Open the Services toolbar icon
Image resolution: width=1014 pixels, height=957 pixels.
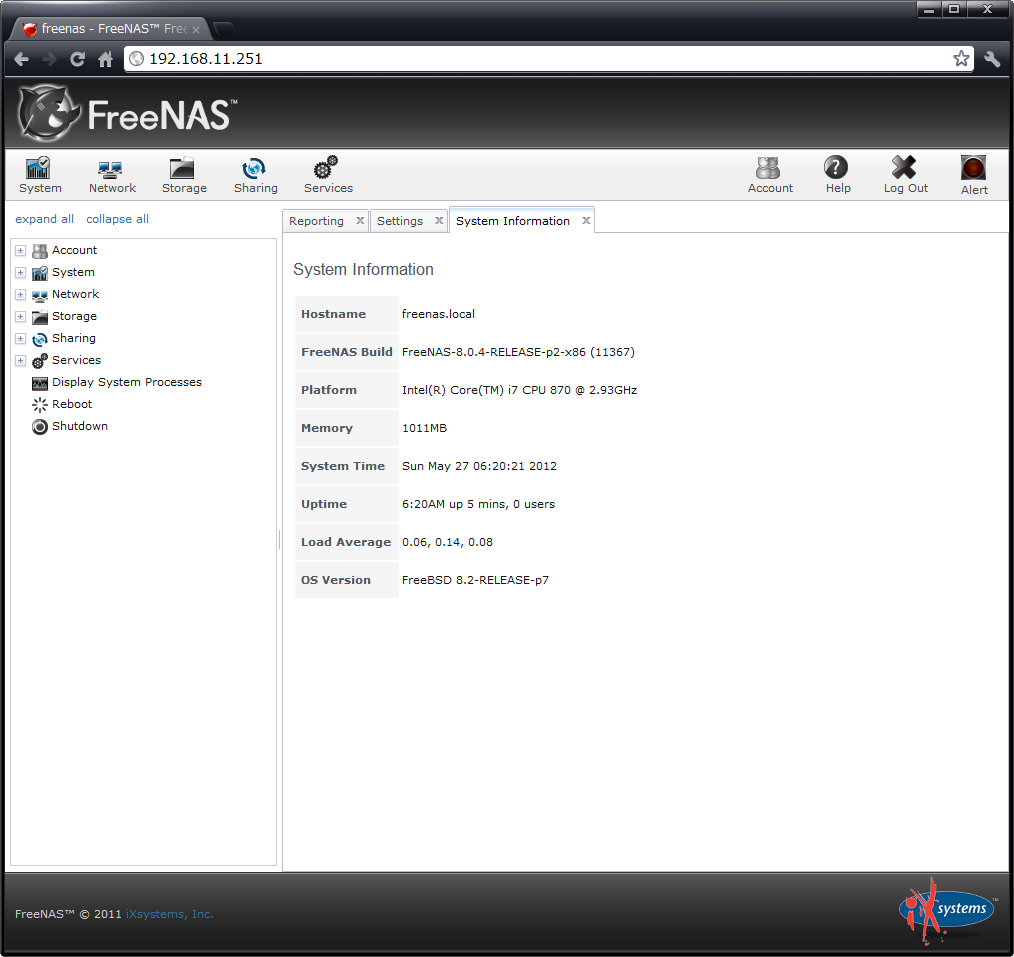pos(328,175)
